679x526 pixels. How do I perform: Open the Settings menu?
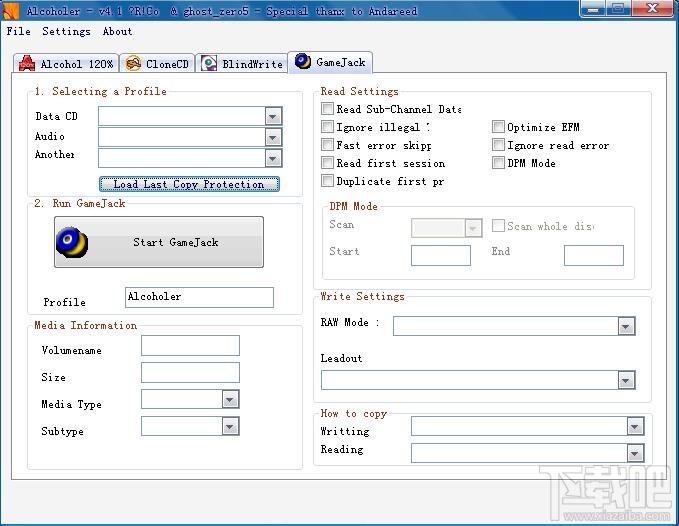tap(66, 31)
